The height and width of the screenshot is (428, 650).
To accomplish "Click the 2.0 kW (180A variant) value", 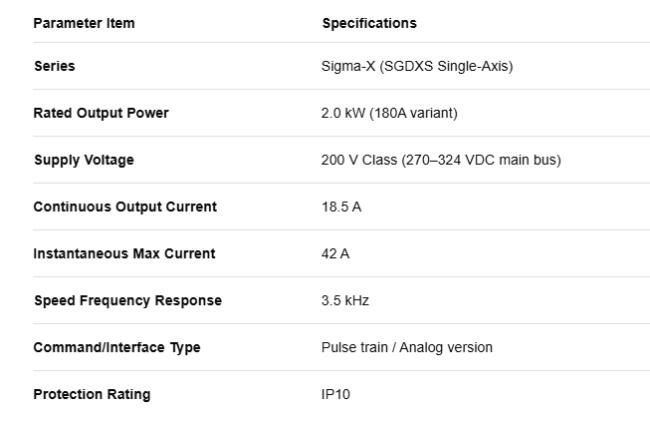I will pos(389,113).
